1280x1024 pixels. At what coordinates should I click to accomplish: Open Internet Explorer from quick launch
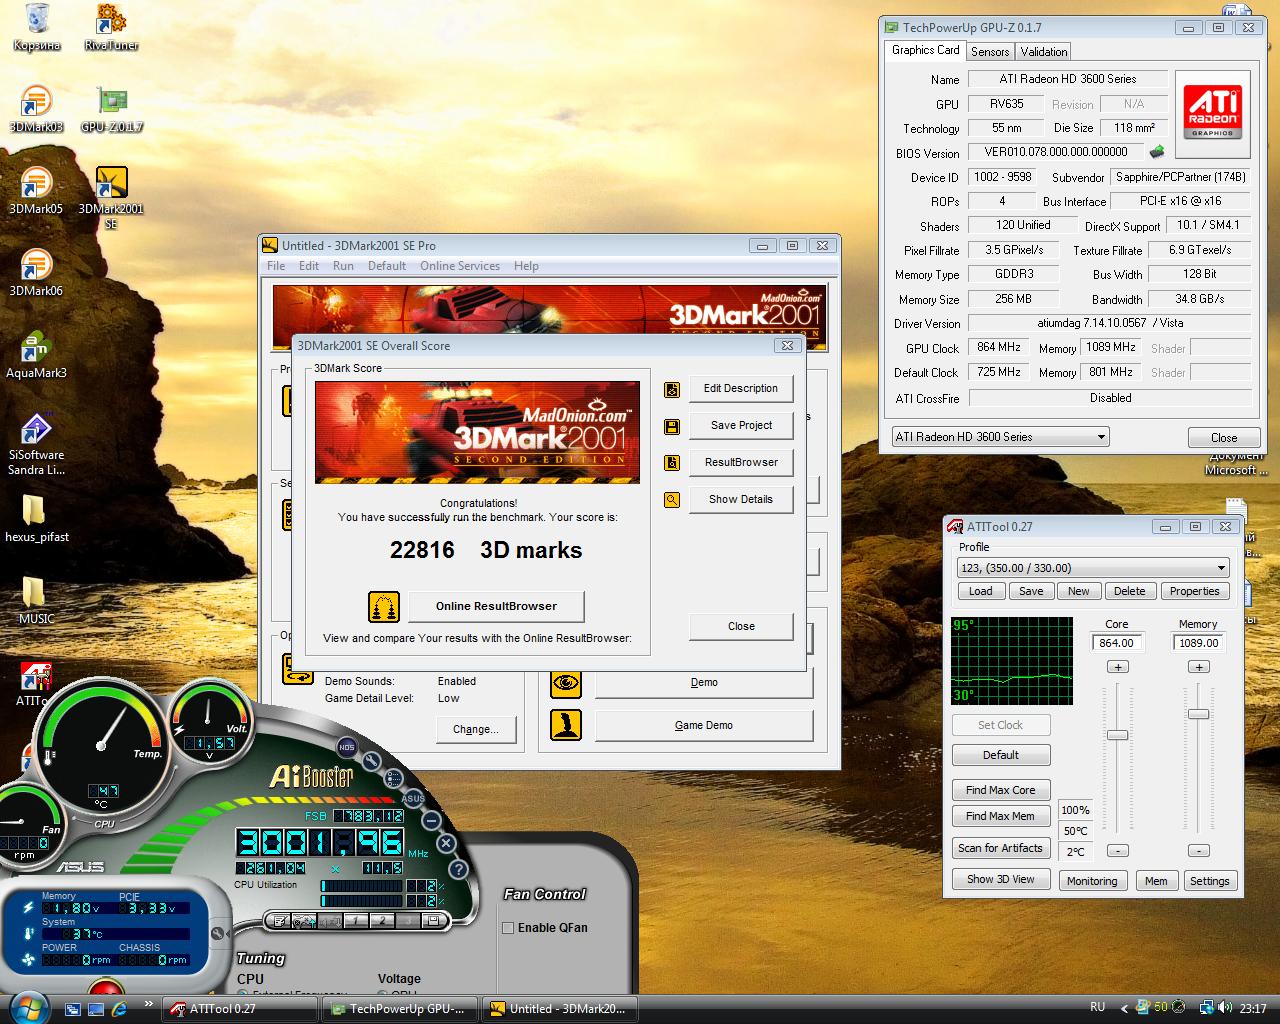119,1008
